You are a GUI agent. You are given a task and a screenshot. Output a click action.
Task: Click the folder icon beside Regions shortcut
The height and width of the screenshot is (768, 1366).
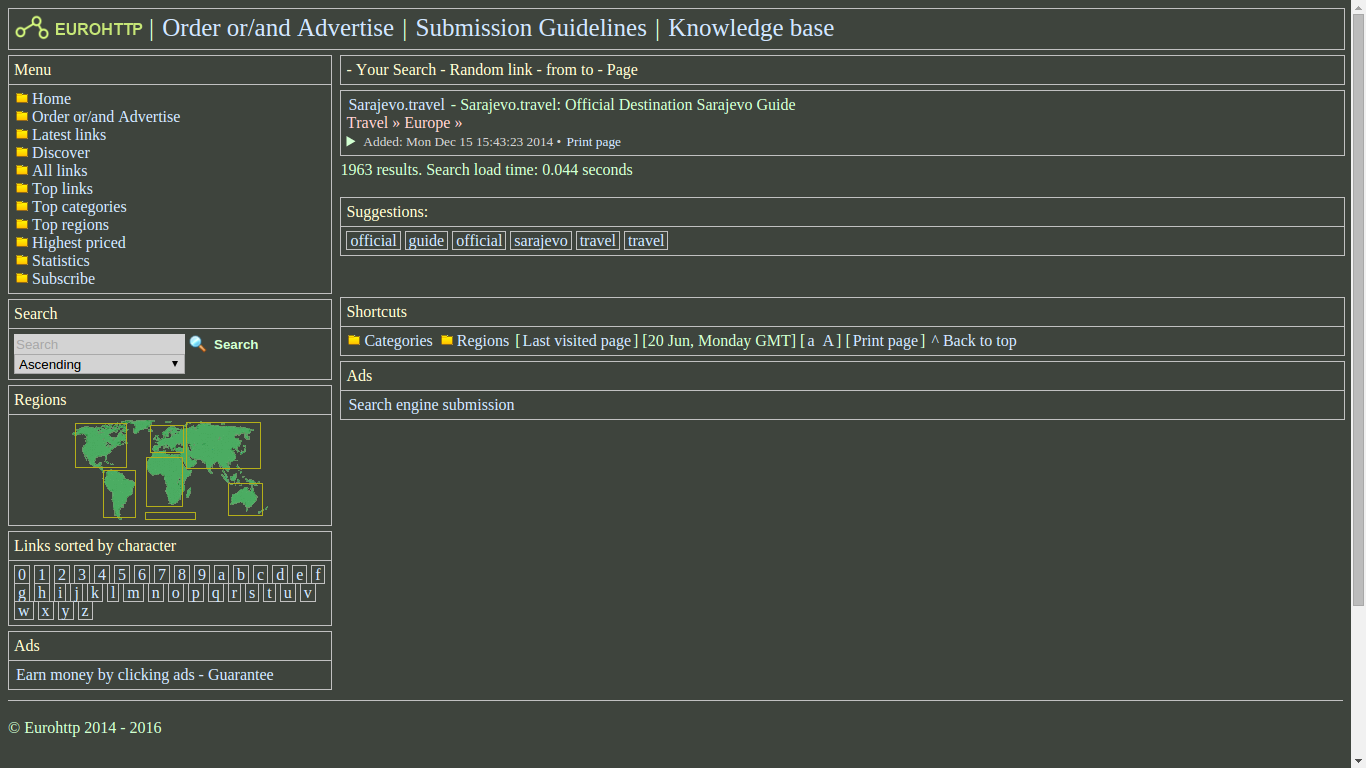447,340
